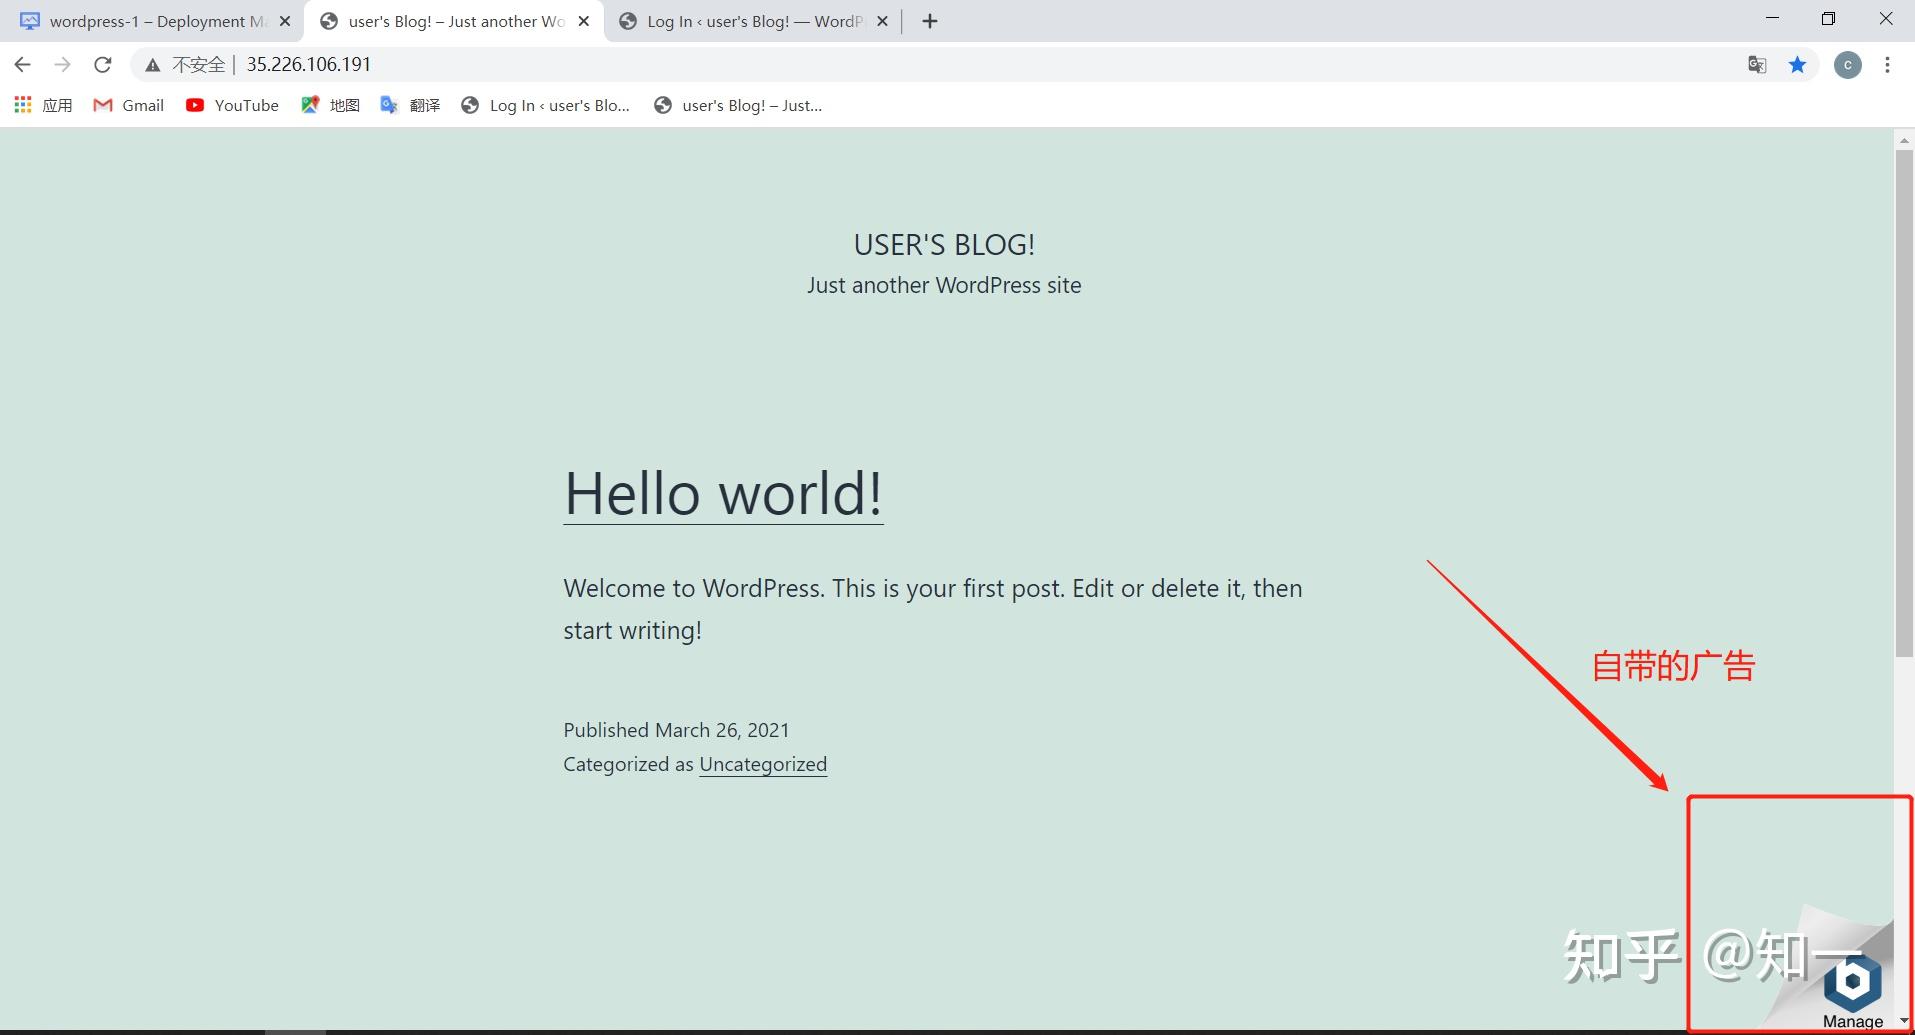
Task: Click the Bitnami Manage corner badge
Action: click(x=1852, y=990)
